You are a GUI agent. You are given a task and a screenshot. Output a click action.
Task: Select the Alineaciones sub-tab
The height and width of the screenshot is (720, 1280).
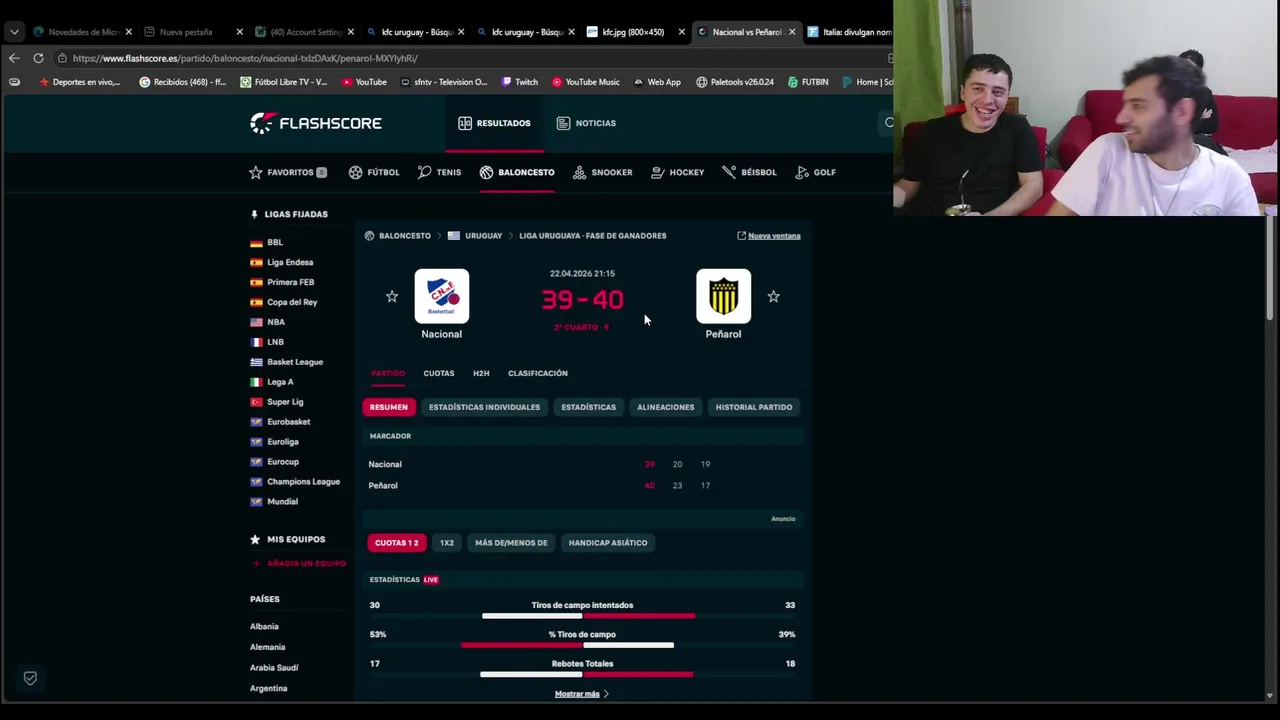[666, 407]
